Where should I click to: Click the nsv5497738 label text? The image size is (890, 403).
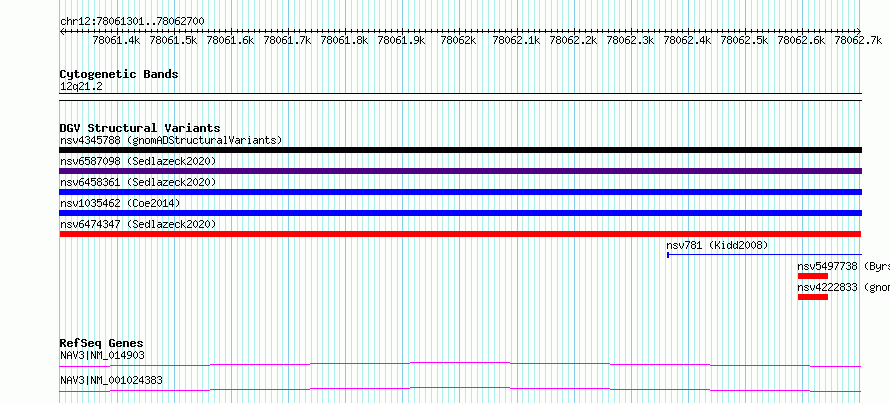[828, 266]
